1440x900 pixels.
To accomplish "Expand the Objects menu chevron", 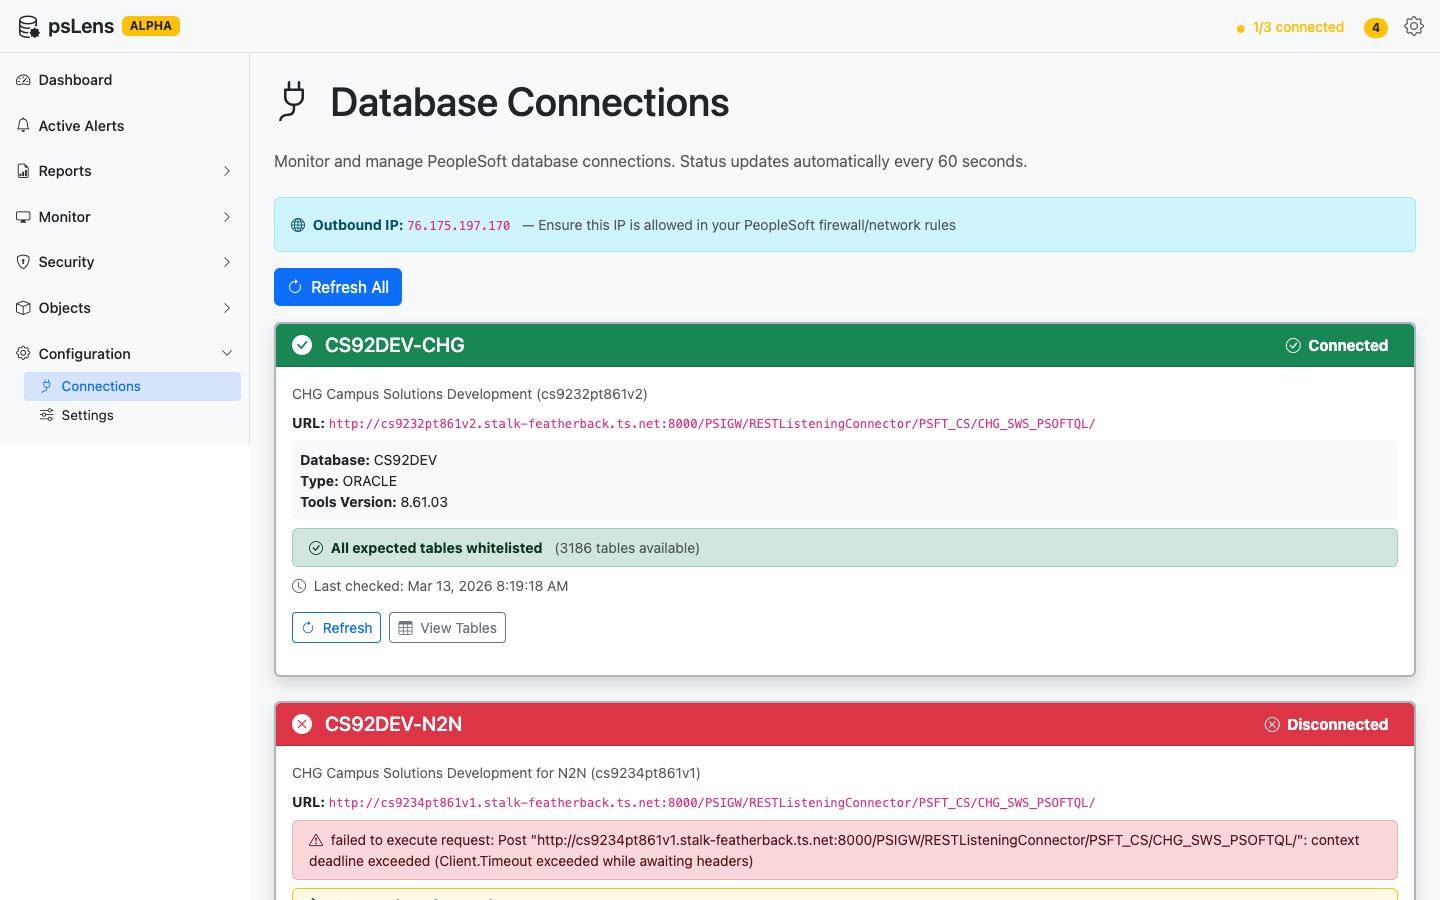I will click(x=227, y=308).
